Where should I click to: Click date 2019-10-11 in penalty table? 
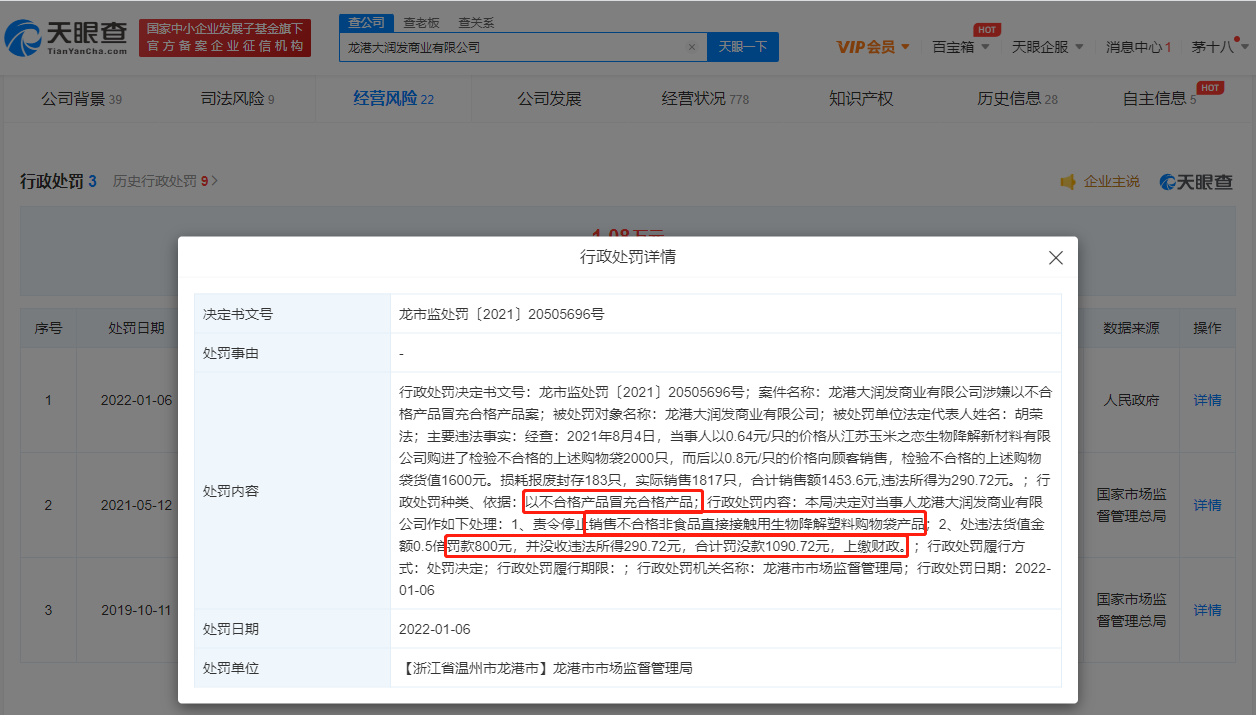click(136, 610)
